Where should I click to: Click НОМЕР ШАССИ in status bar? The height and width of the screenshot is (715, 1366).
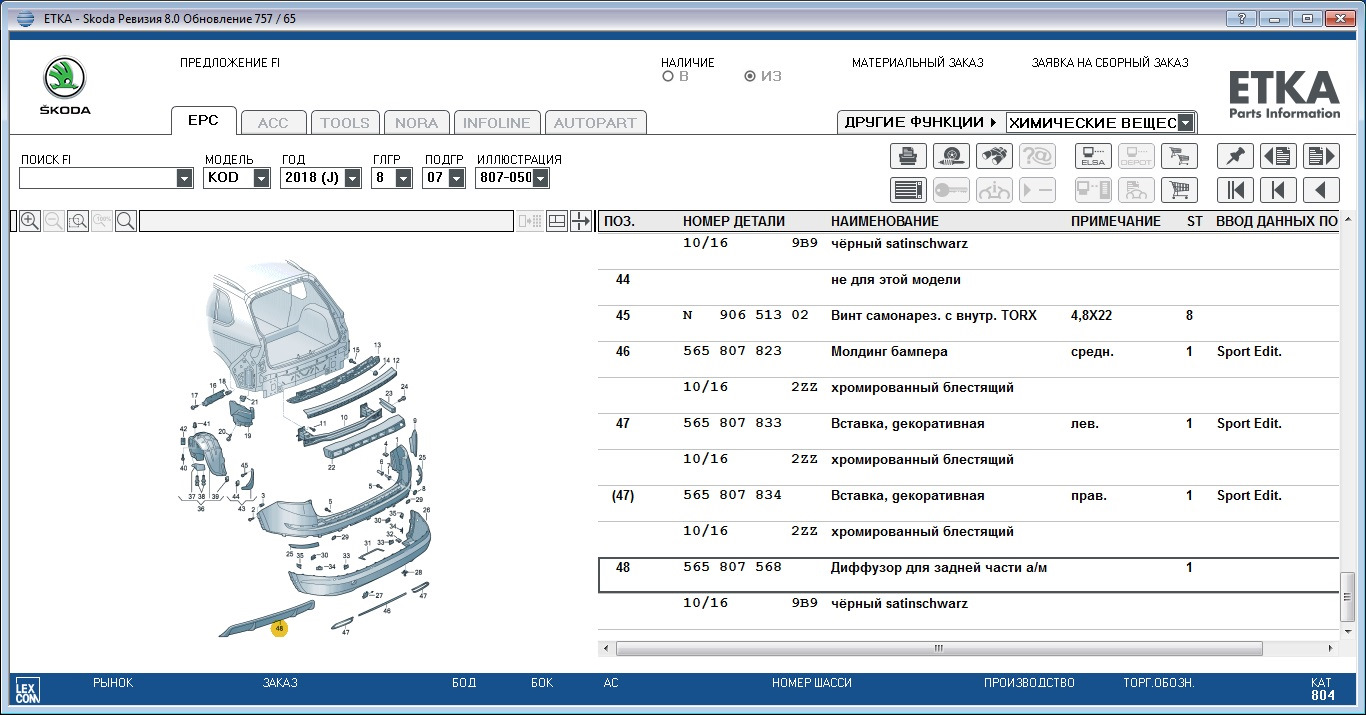[812, 683]
